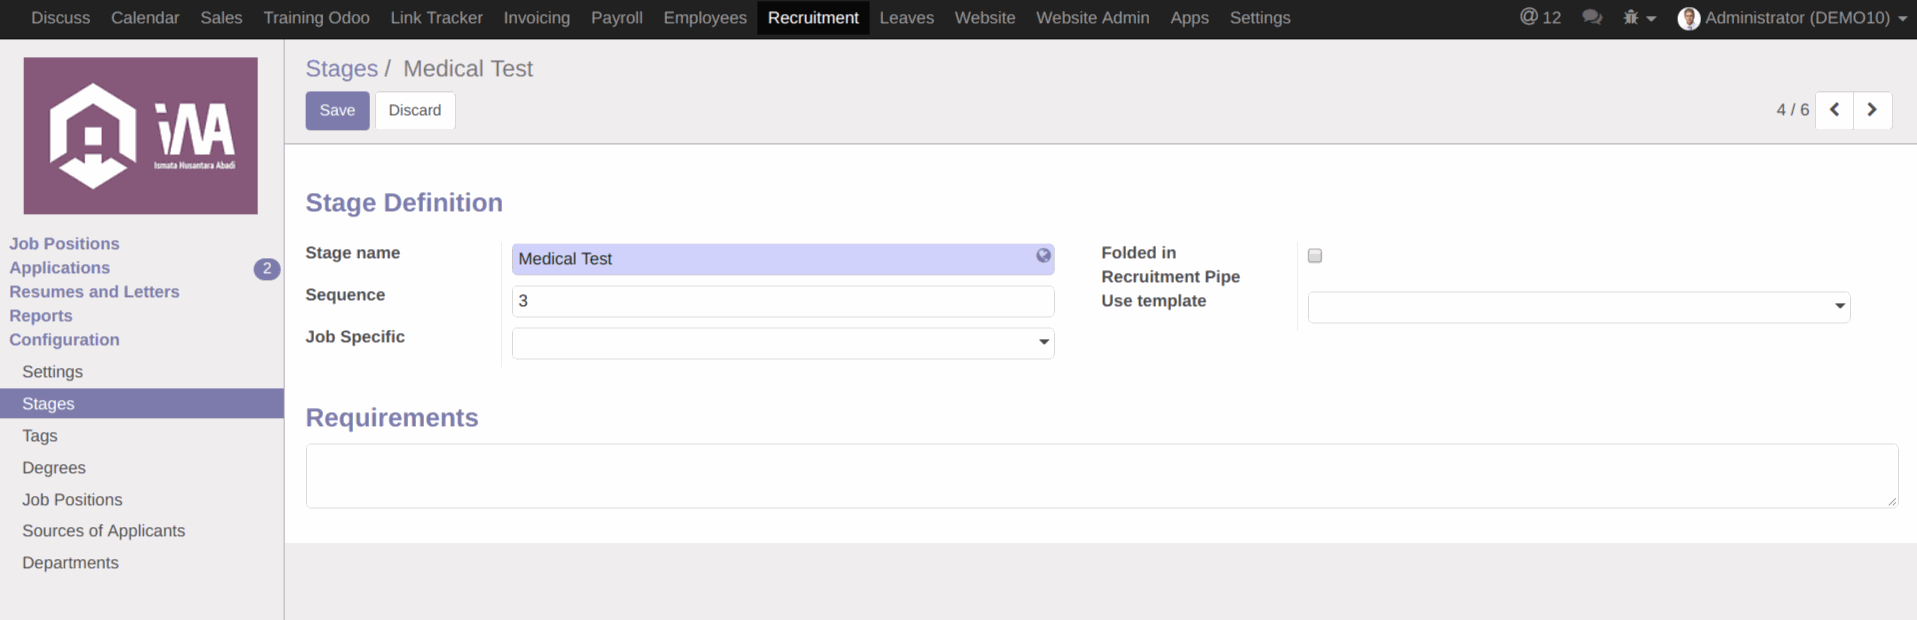Open the Administrator (DEMO10) user menu arrow

[1902, 19]
